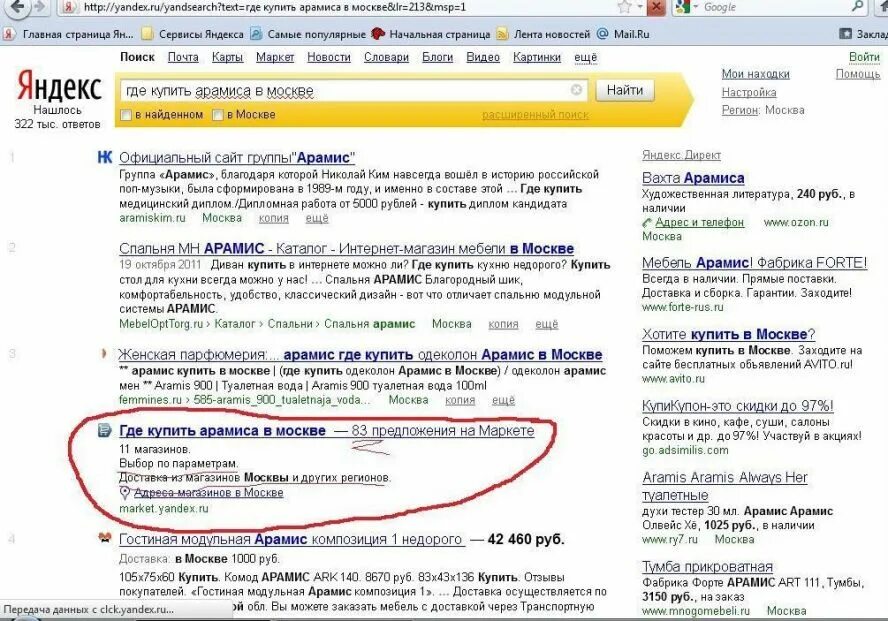Switch to the Блоги tab
The width and height of the screenshot is (888, 621).
coord(437,57)
